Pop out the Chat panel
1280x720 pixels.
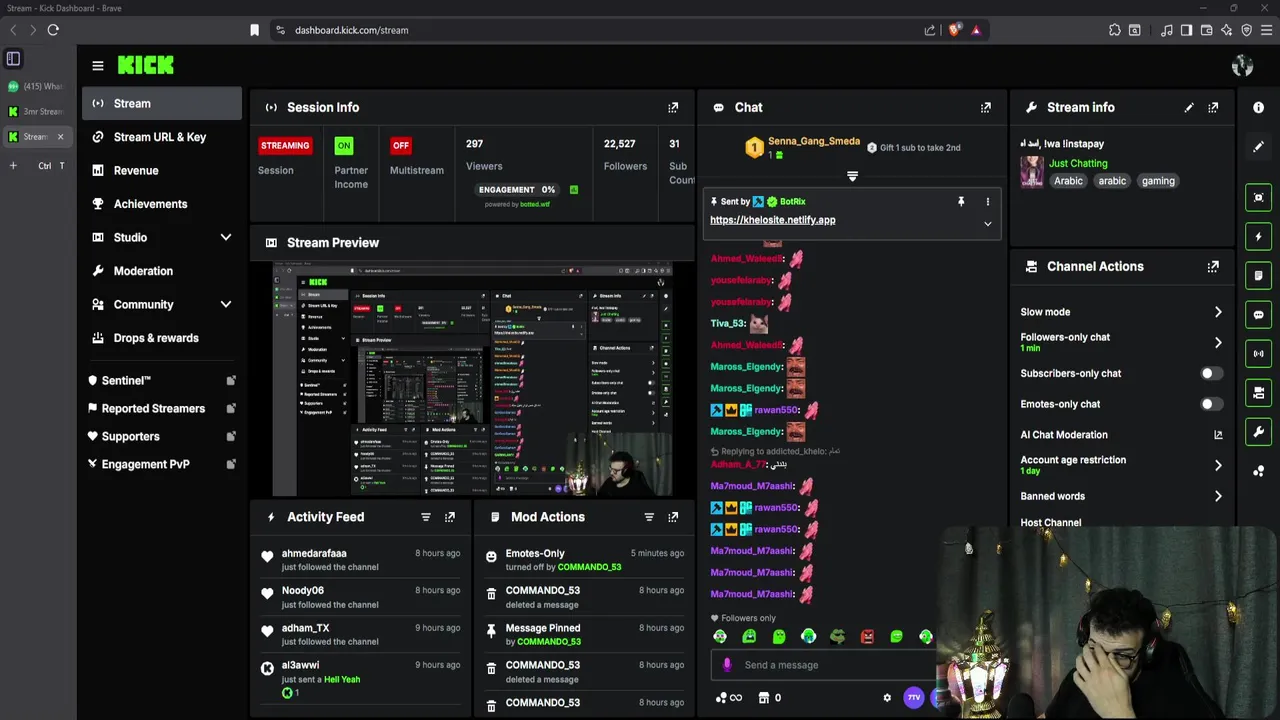pos(986,107)
